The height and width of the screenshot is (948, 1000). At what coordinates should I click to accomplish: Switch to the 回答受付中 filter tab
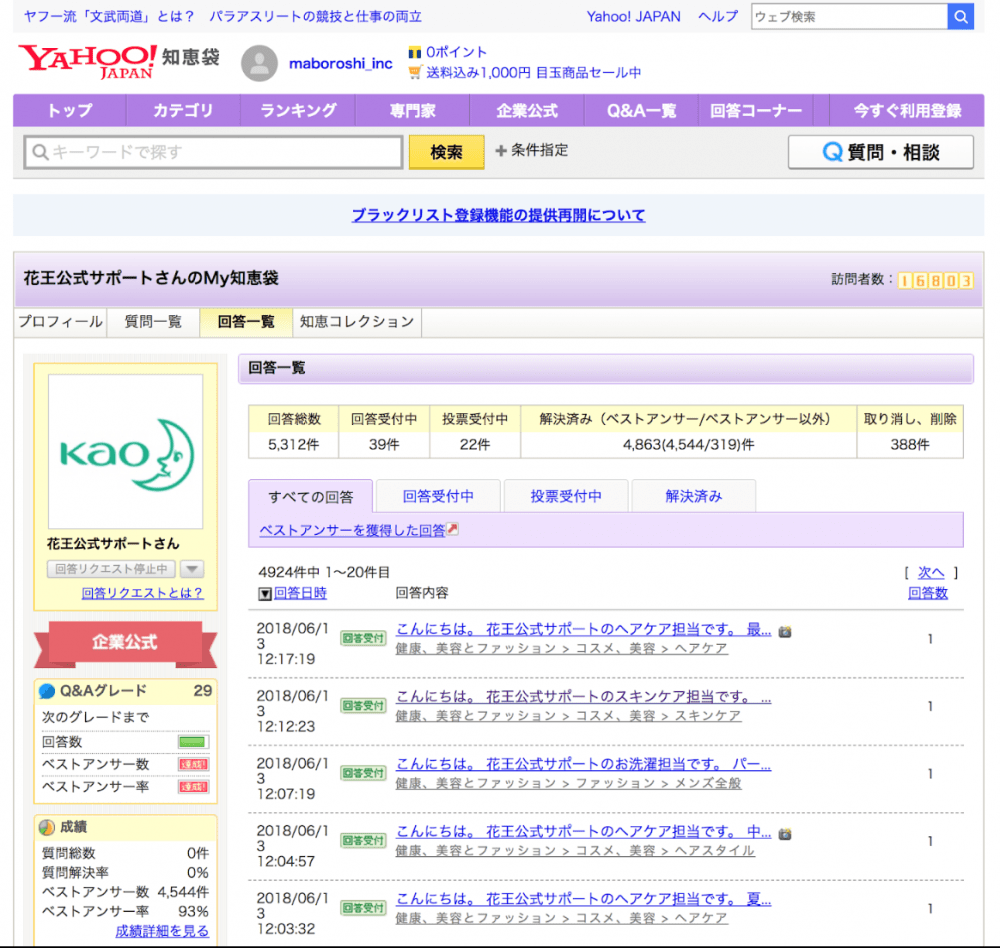tap(438, 496)
